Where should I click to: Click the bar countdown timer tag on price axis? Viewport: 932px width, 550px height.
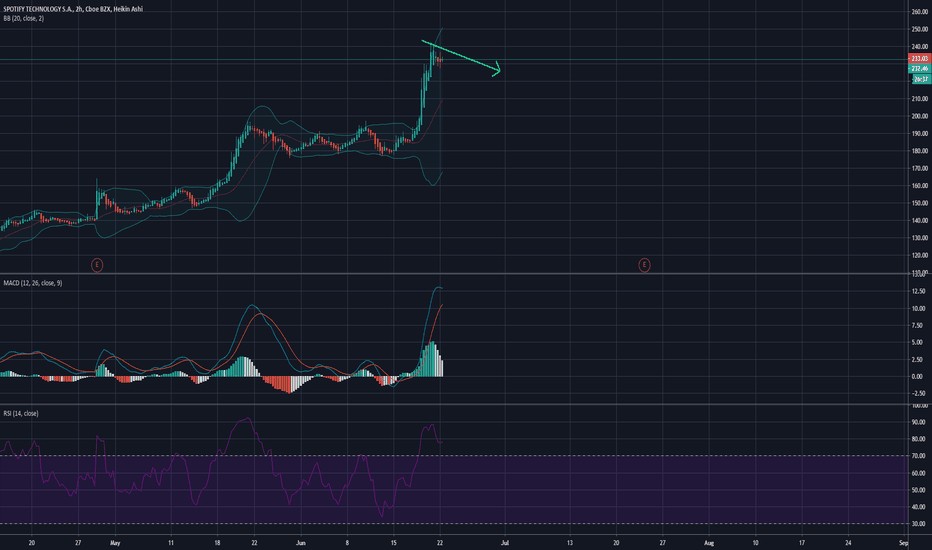[921, 78]
